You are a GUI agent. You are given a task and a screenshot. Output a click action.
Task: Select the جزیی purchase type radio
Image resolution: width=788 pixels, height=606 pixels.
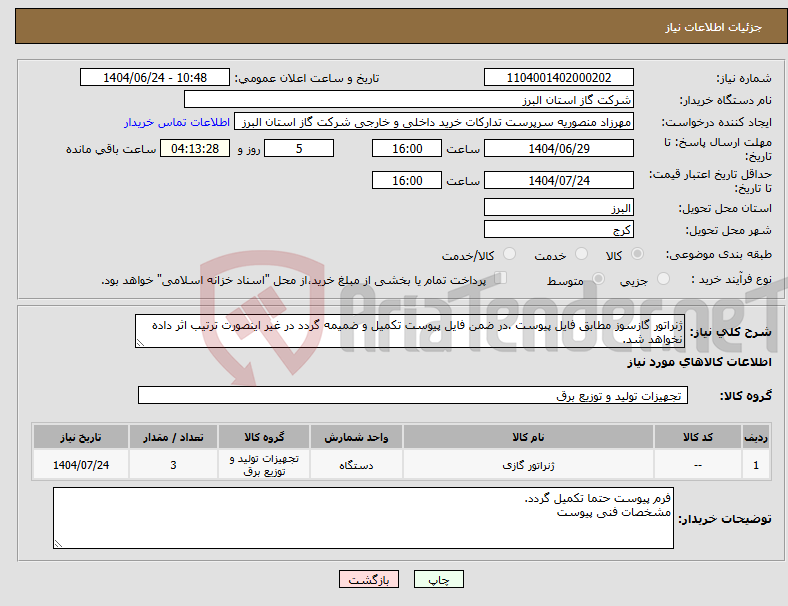pos(663,278)
